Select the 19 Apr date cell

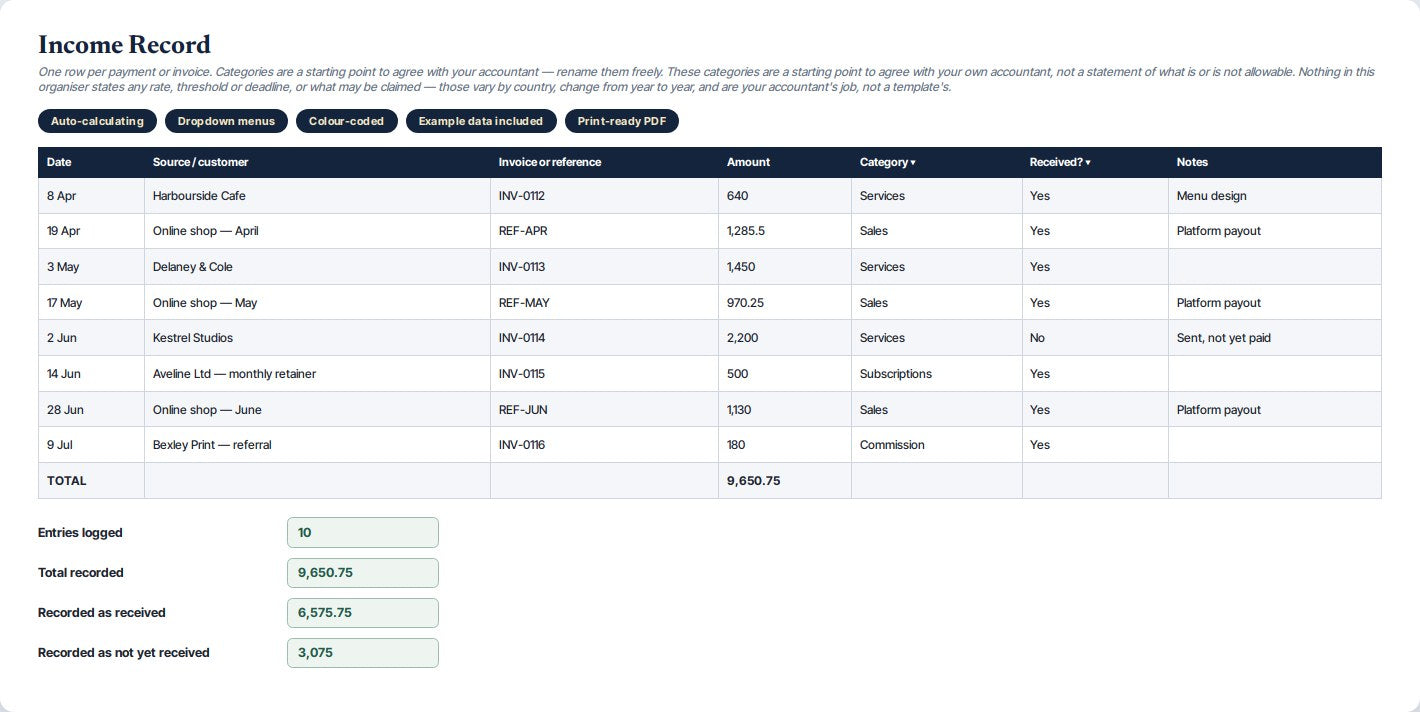pos(91,231)
